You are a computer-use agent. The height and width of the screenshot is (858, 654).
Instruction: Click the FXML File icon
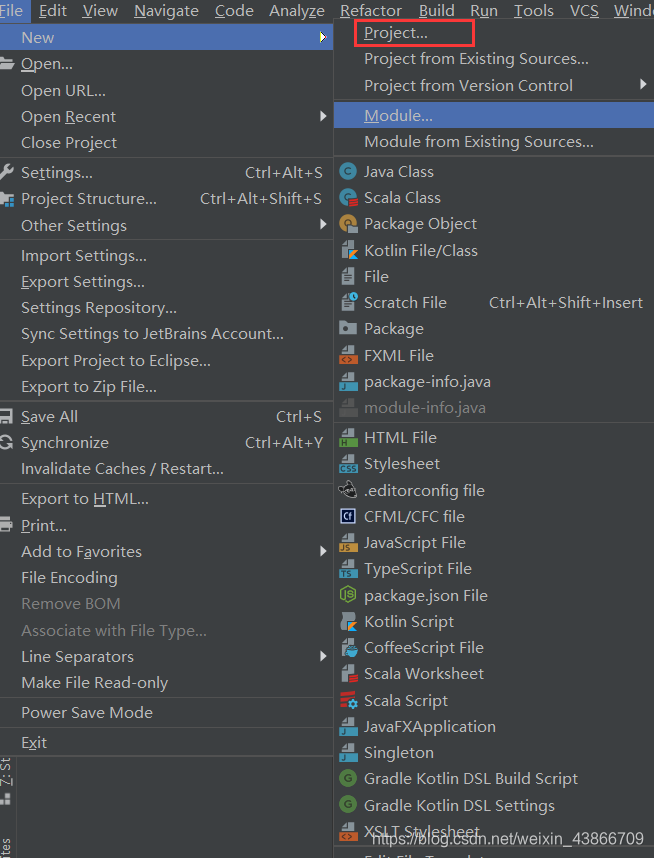pos(348,355)
